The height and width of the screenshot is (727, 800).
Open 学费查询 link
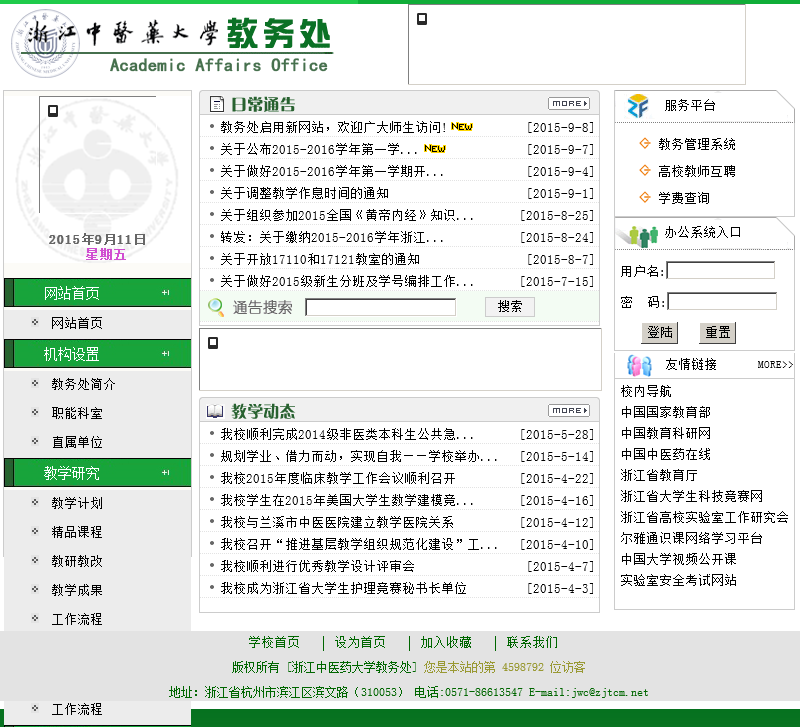(684, 198)
